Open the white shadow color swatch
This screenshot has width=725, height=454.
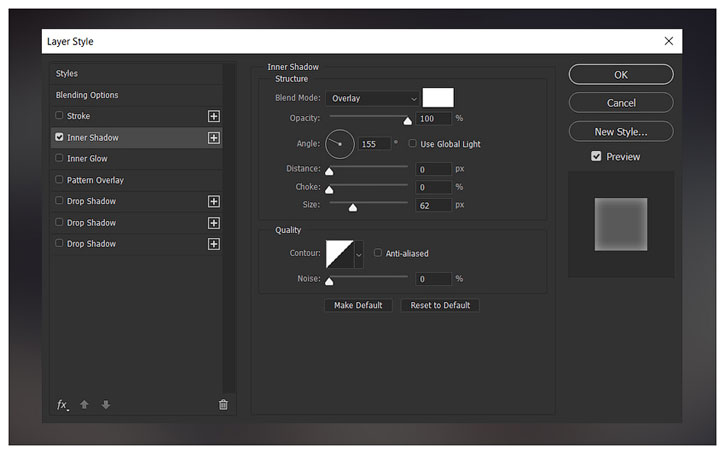pyautogui.click(x=438, y=98)
